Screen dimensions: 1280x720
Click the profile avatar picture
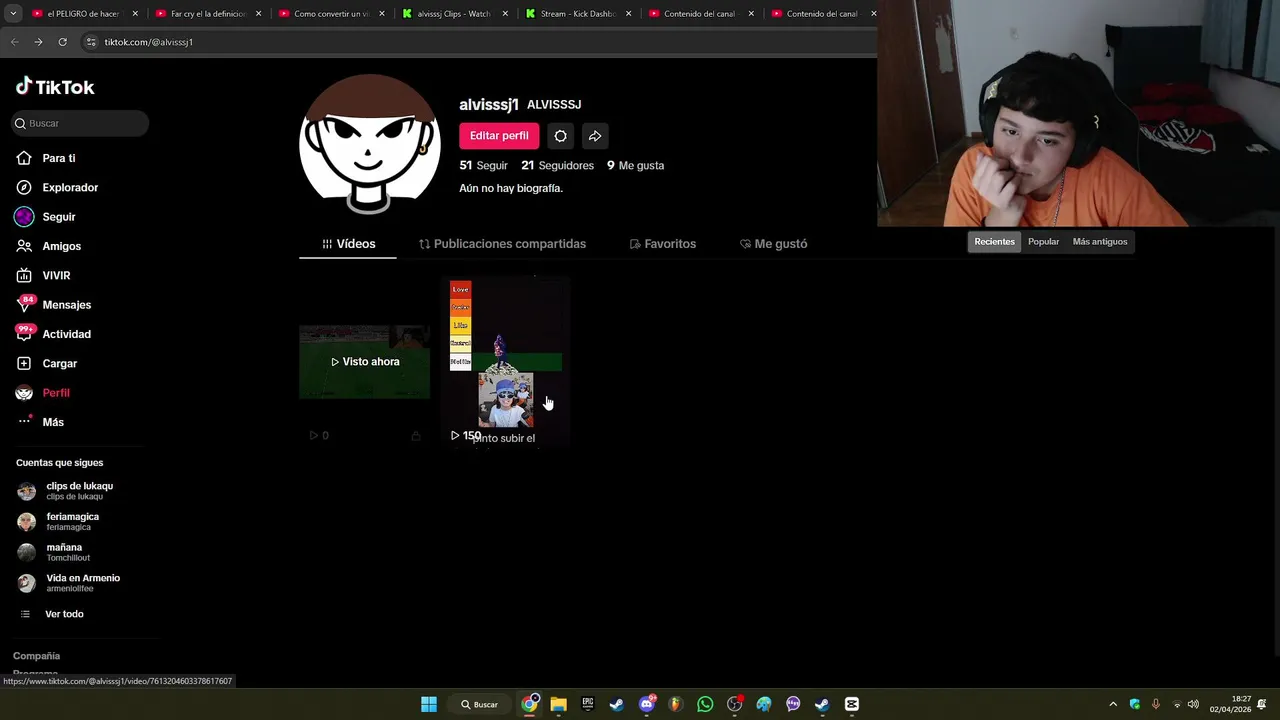(369, 144)
